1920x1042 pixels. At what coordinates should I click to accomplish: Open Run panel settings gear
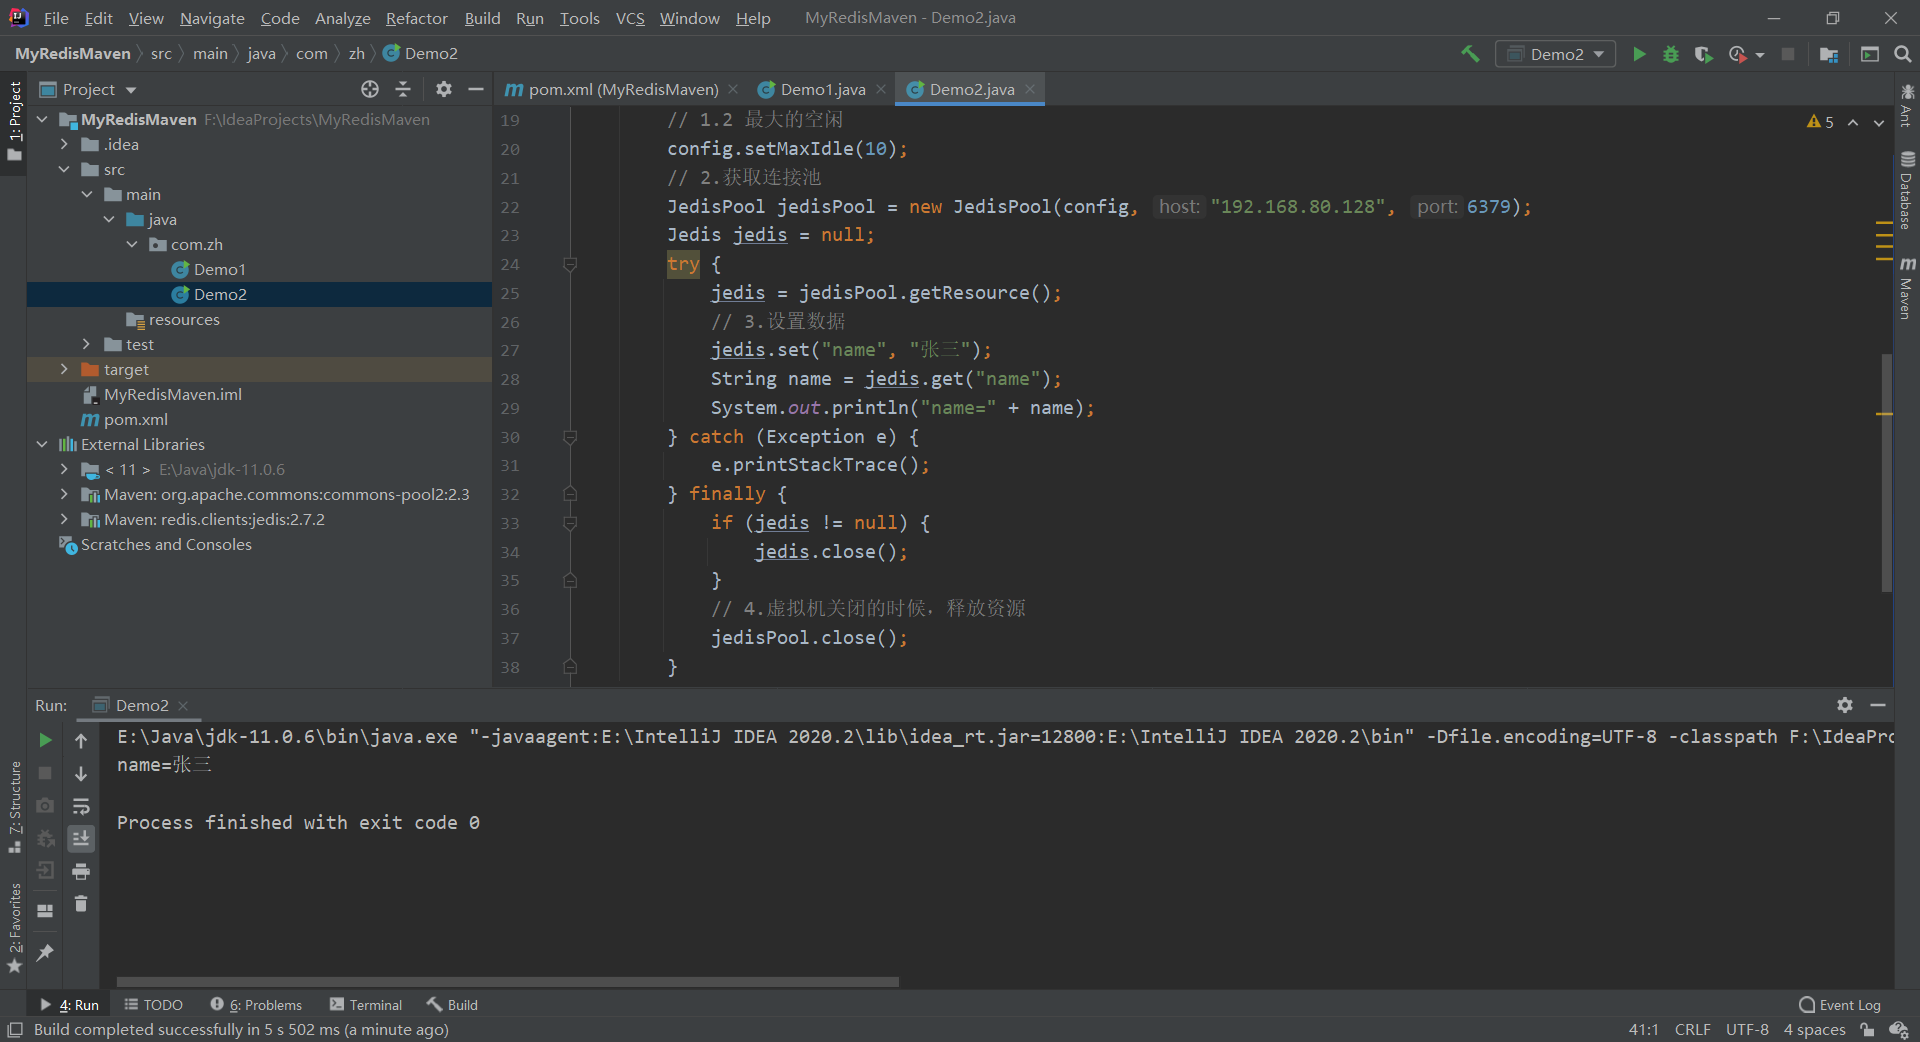click(1845, 705)
